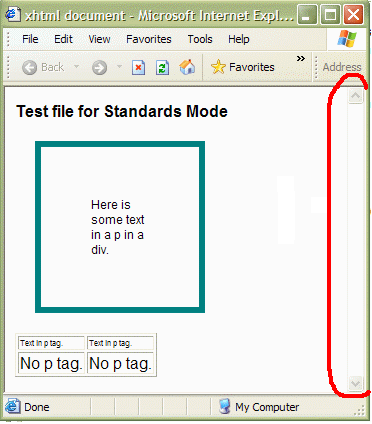Refresh the page with green arrows icon
This screenshot has width=372, height=424.
pyautogui.click(x=162, y=67)
